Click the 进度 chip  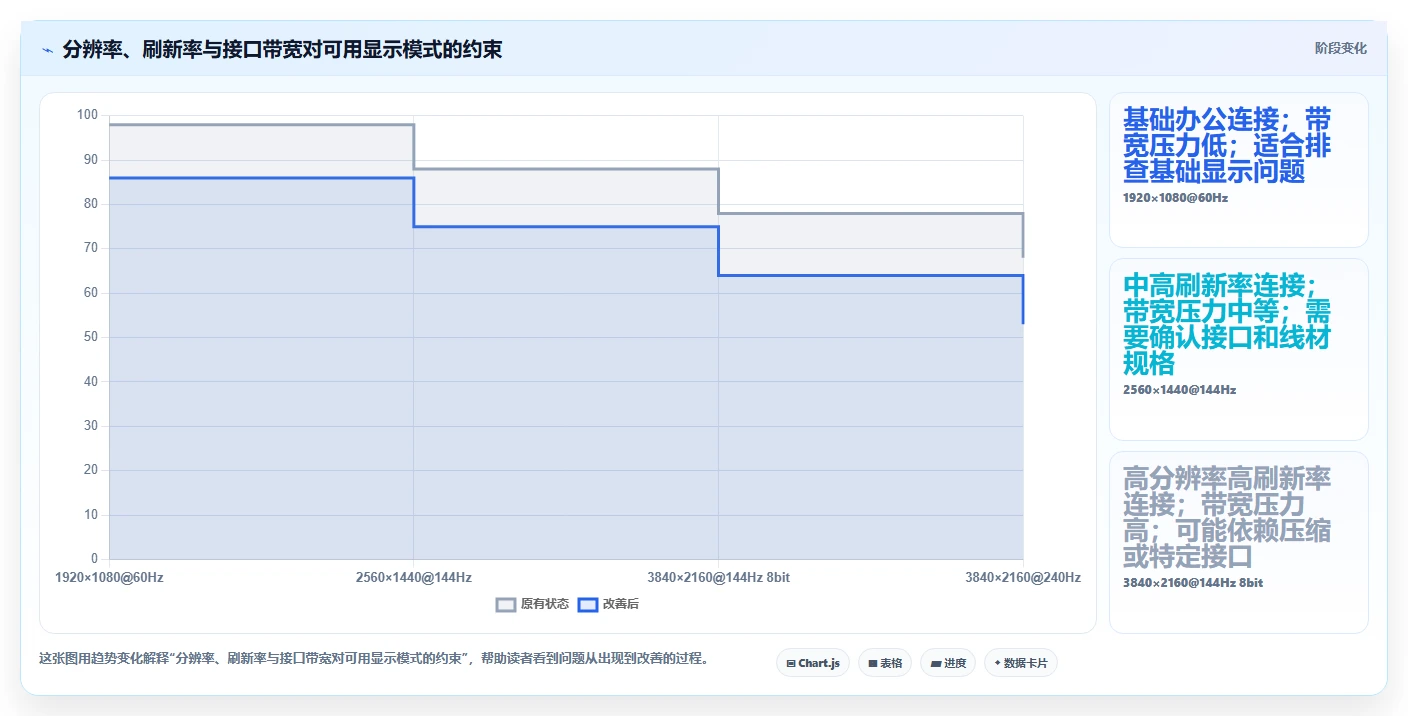click(x=948, y=663)
